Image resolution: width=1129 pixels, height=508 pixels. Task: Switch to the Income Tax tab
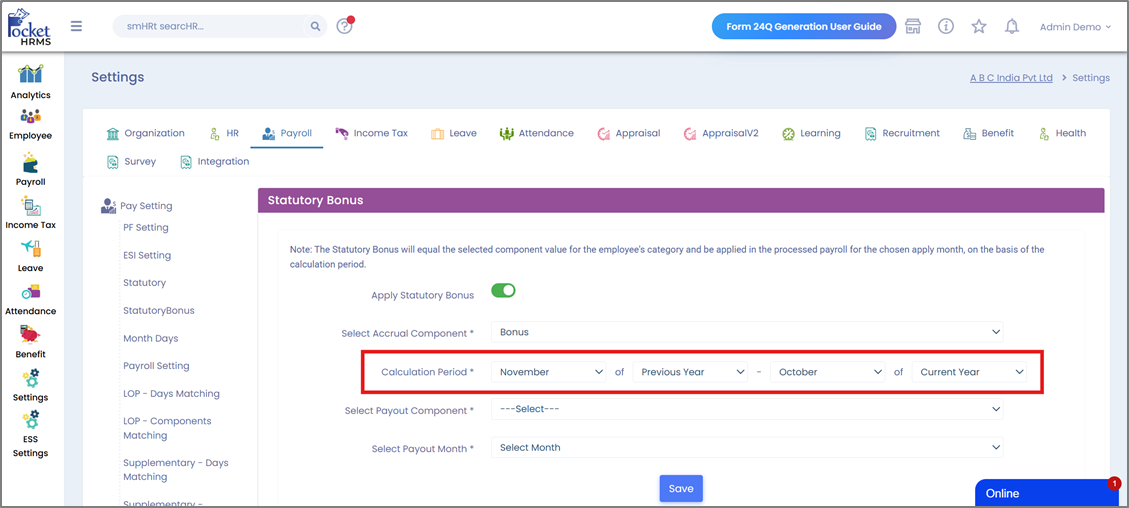[371, 133]
